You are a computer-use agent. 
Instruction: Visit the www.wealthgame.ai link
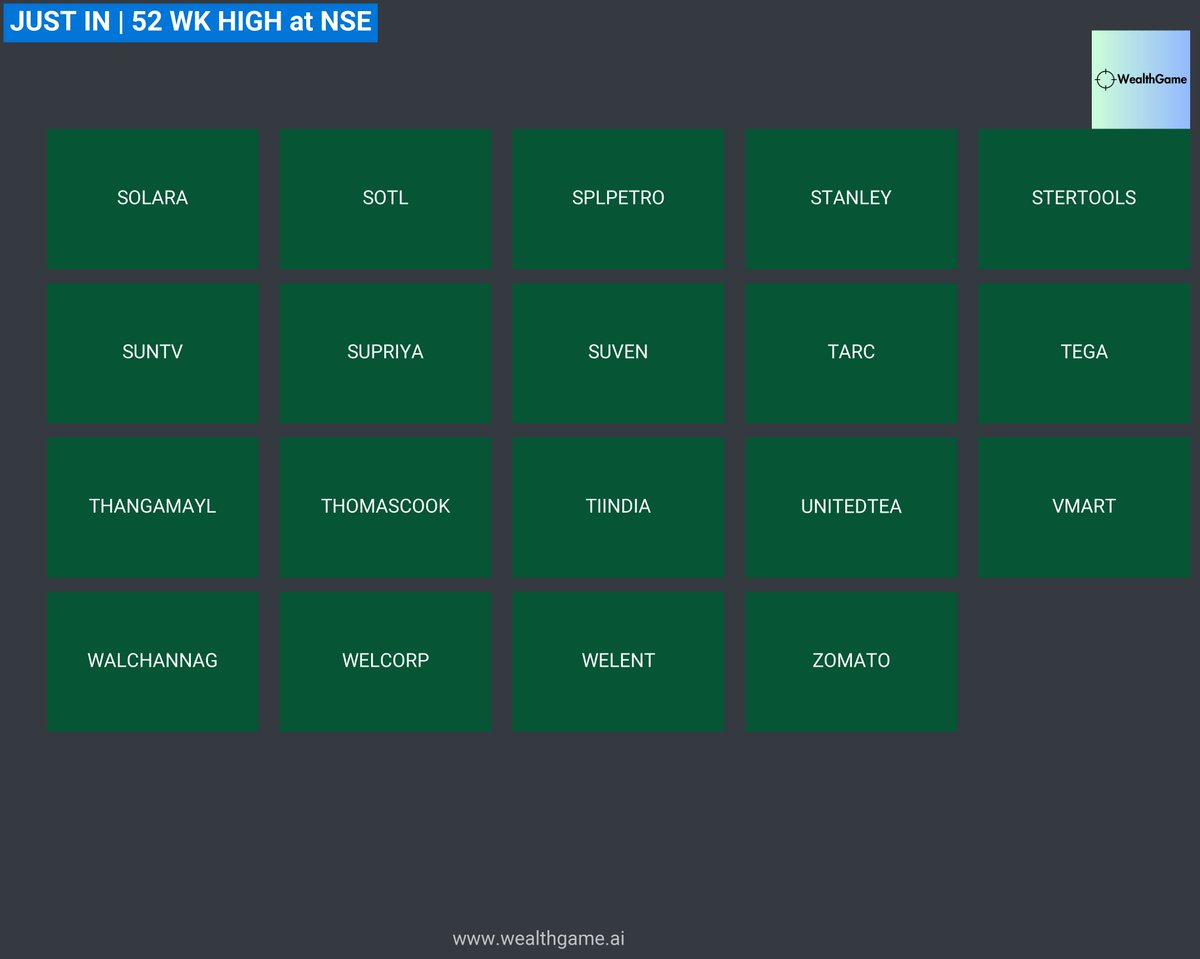coord(539,938)
